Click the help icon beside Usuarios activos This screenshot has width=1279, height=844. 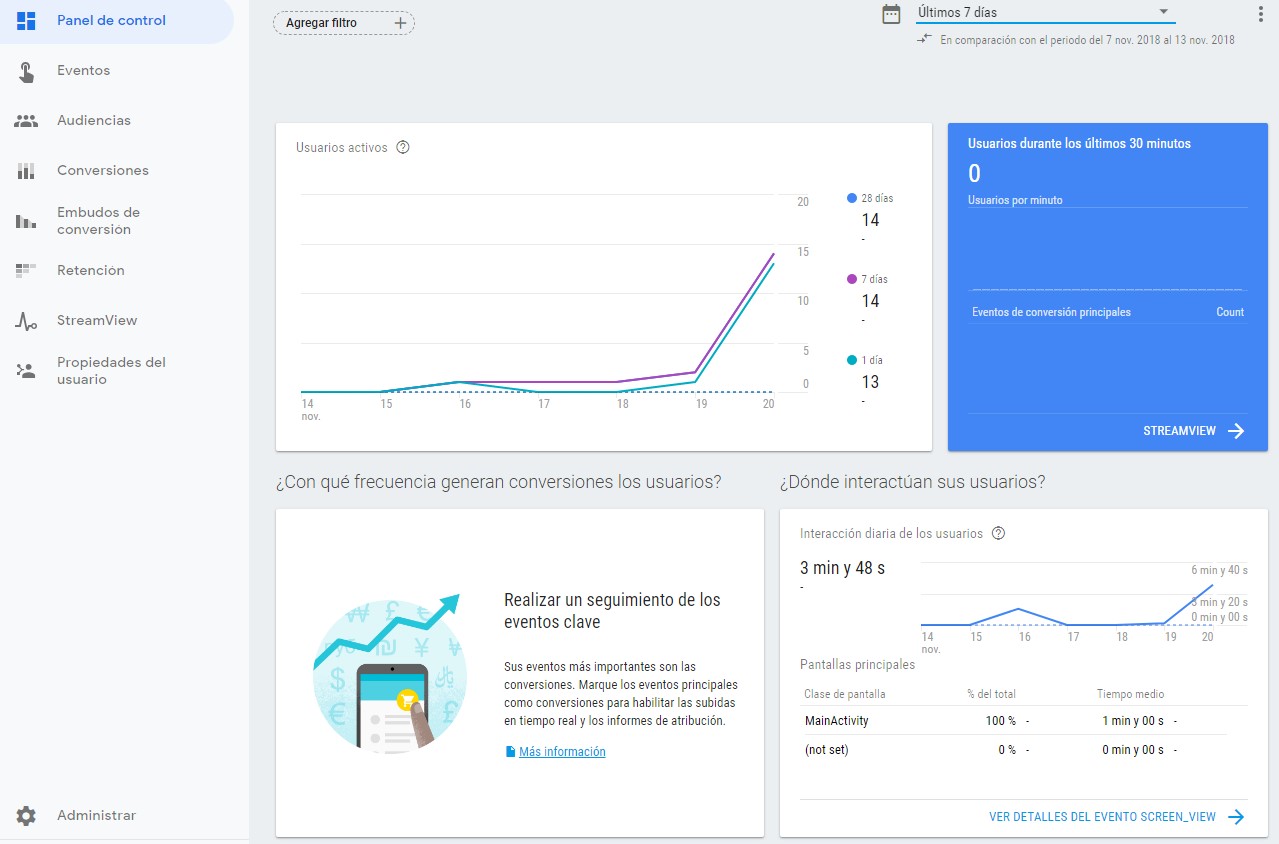pos(403,148)
